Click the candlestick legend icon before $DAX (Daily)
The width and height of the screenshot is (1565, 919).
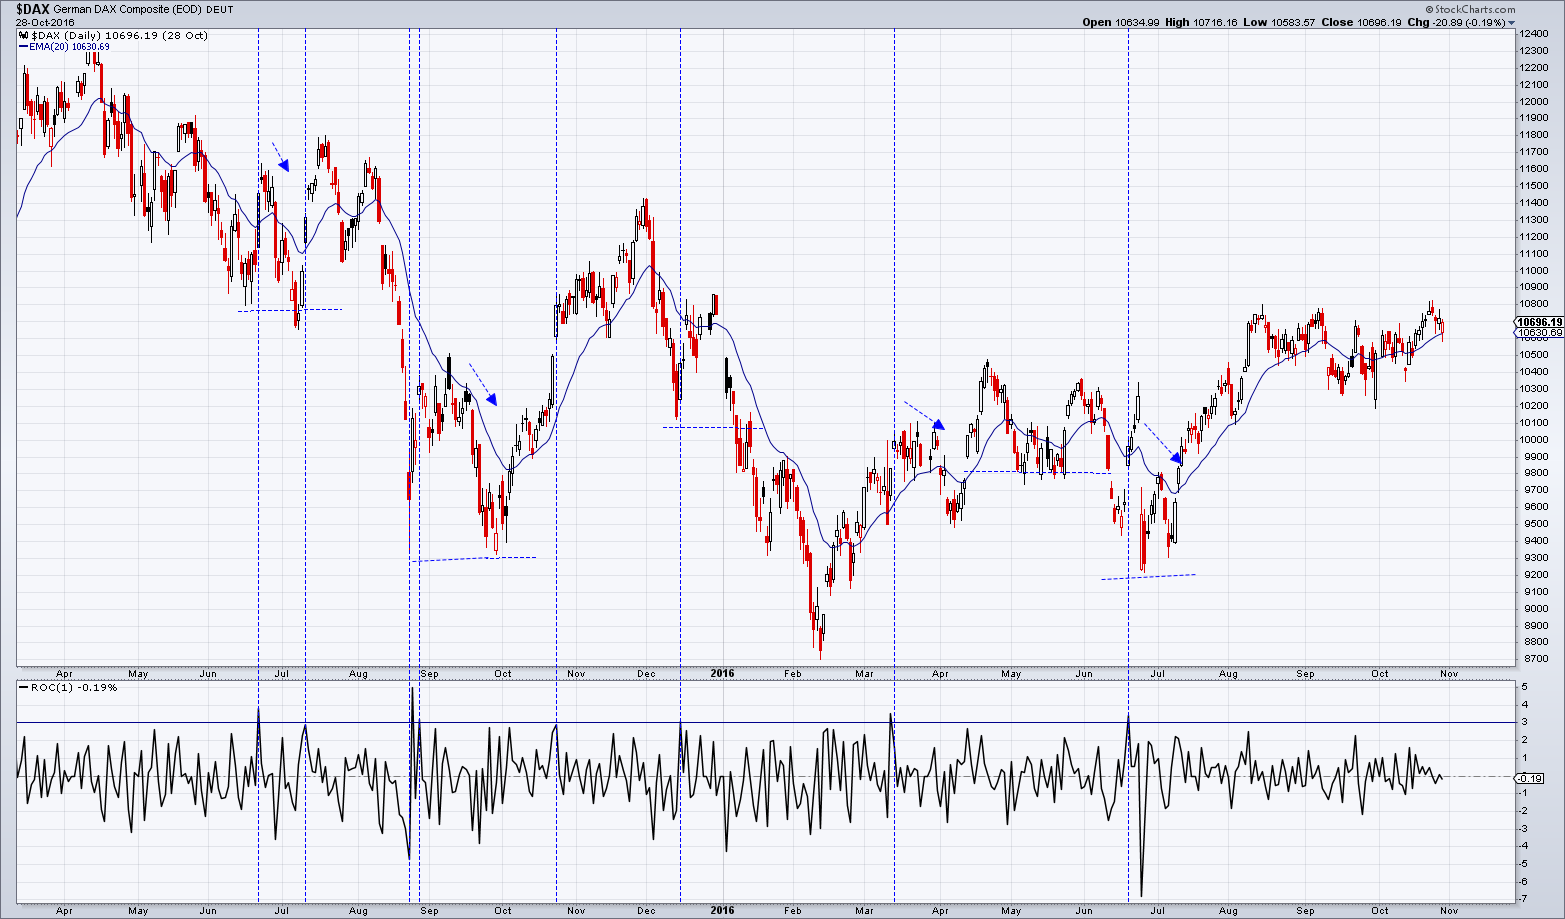[22, 33]
